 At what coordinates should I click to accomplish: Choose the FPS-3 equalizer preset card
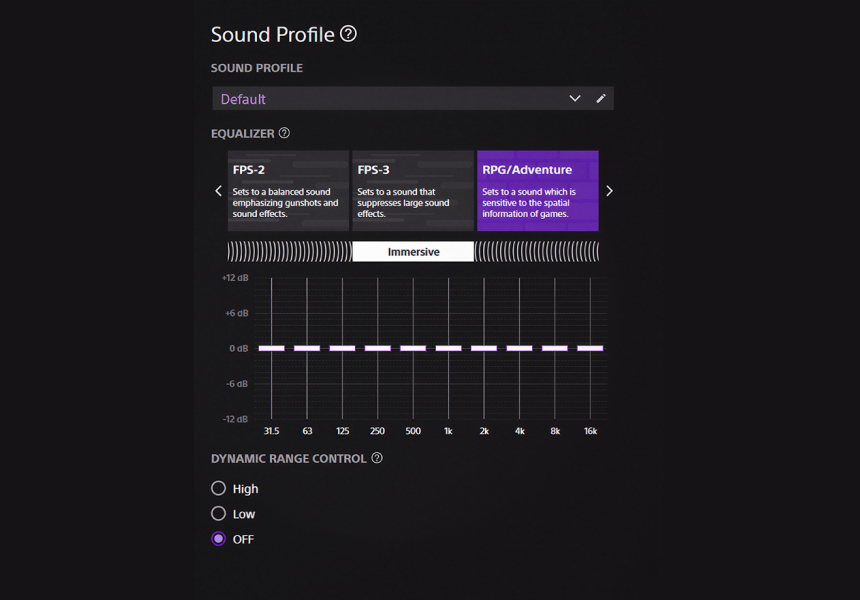tap(413, 191)
